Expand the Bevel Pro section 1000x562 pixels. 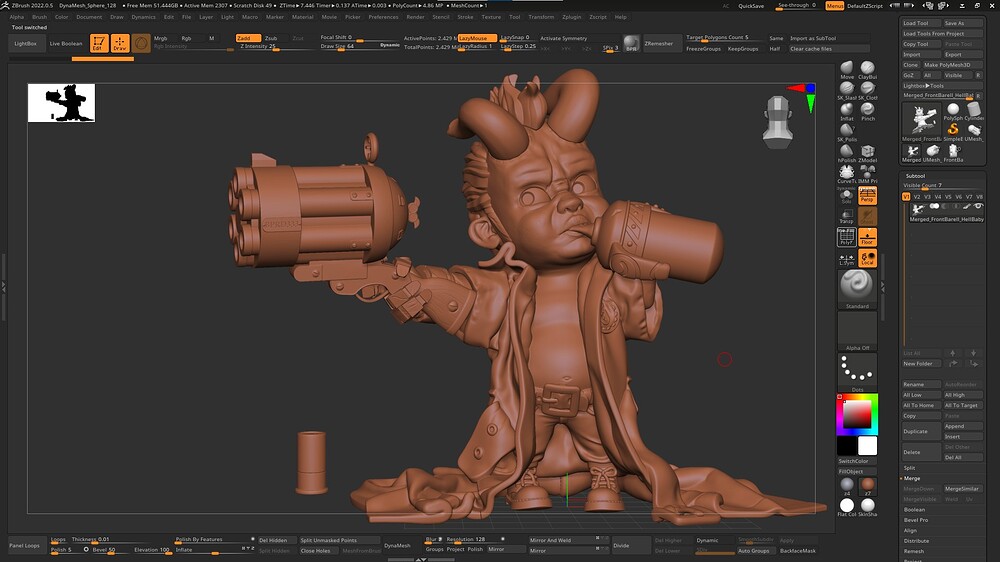coord(916,520)
